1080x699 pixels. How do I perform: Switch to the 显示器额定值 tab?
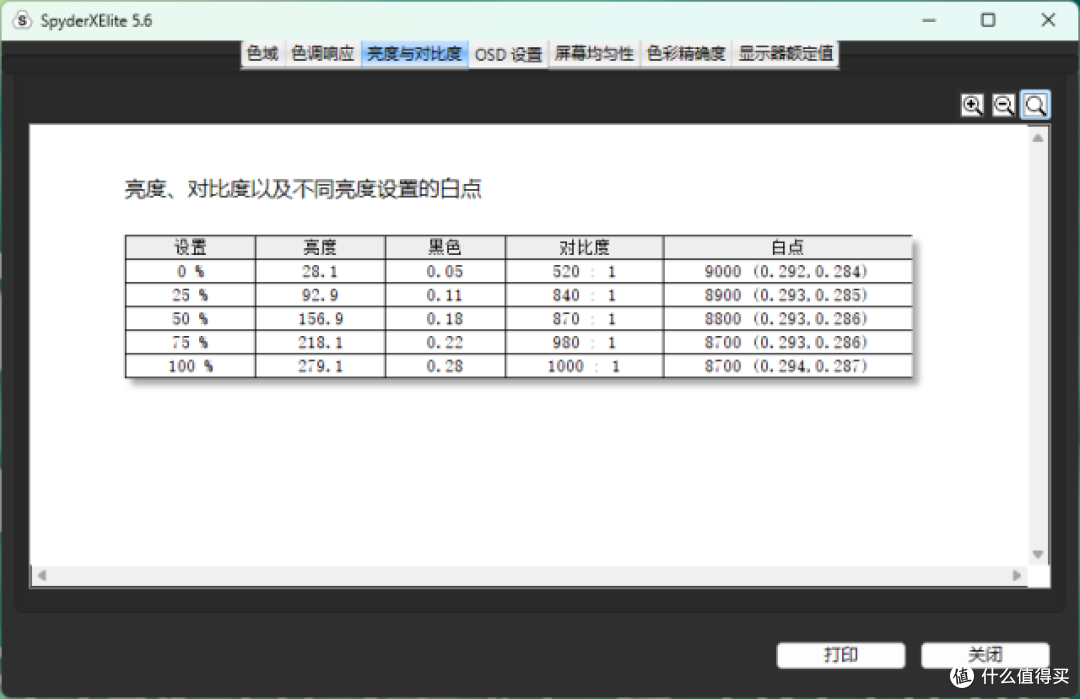tap(786, 54)
